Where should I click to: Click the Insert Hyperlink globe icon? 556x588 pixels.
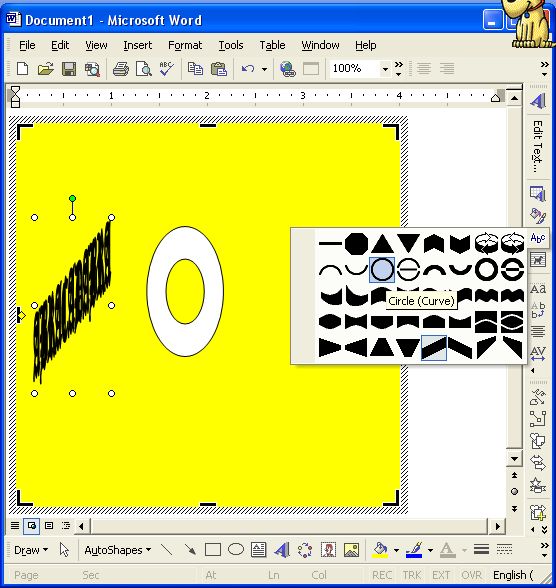pos(288,69)
